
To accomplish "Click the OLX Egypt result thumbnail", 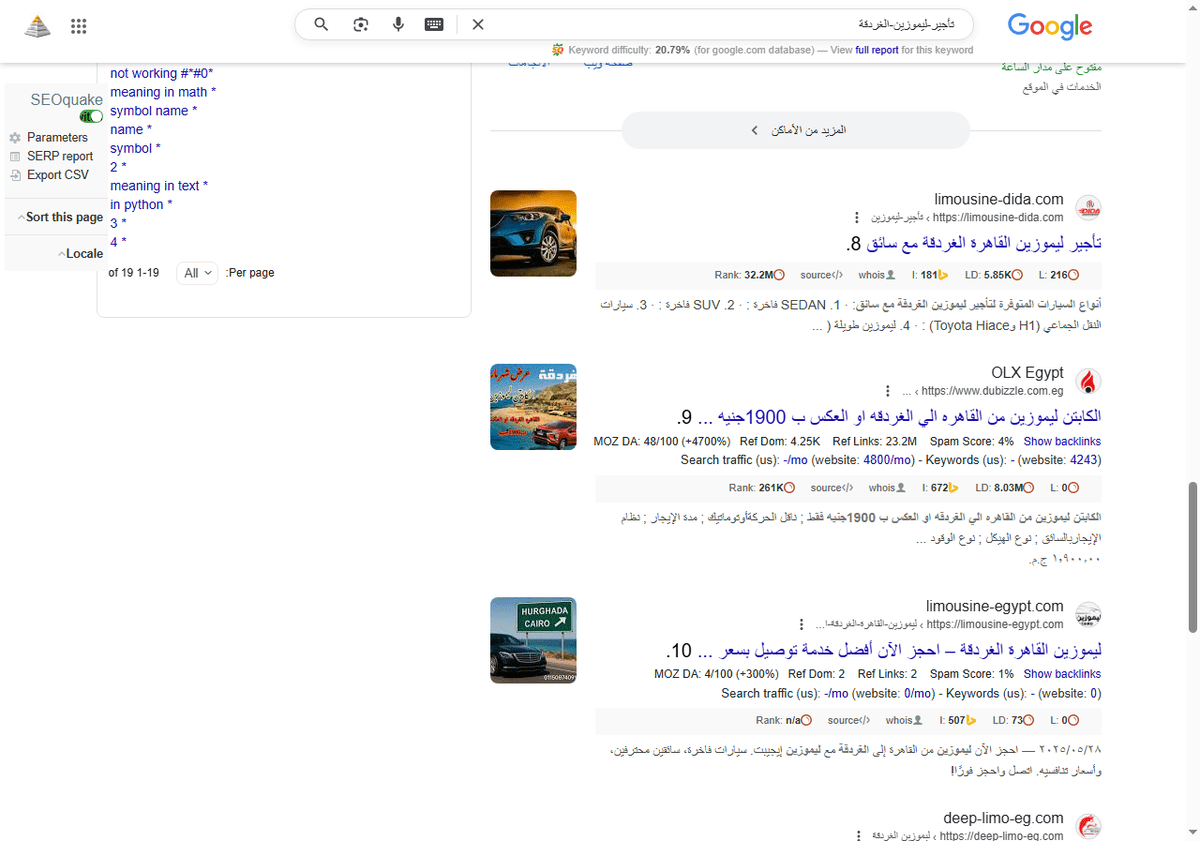I will pyautogui.click(x=533, y=407).
